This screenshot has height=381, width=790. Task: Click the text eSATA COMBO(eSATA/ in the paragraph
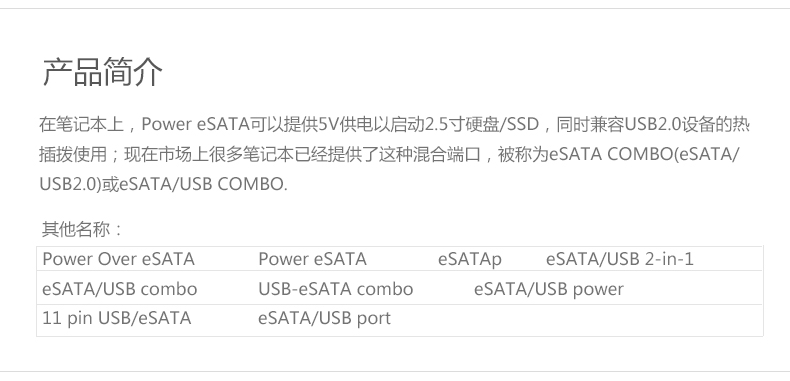pyautogui.click(x=644, y=154)
